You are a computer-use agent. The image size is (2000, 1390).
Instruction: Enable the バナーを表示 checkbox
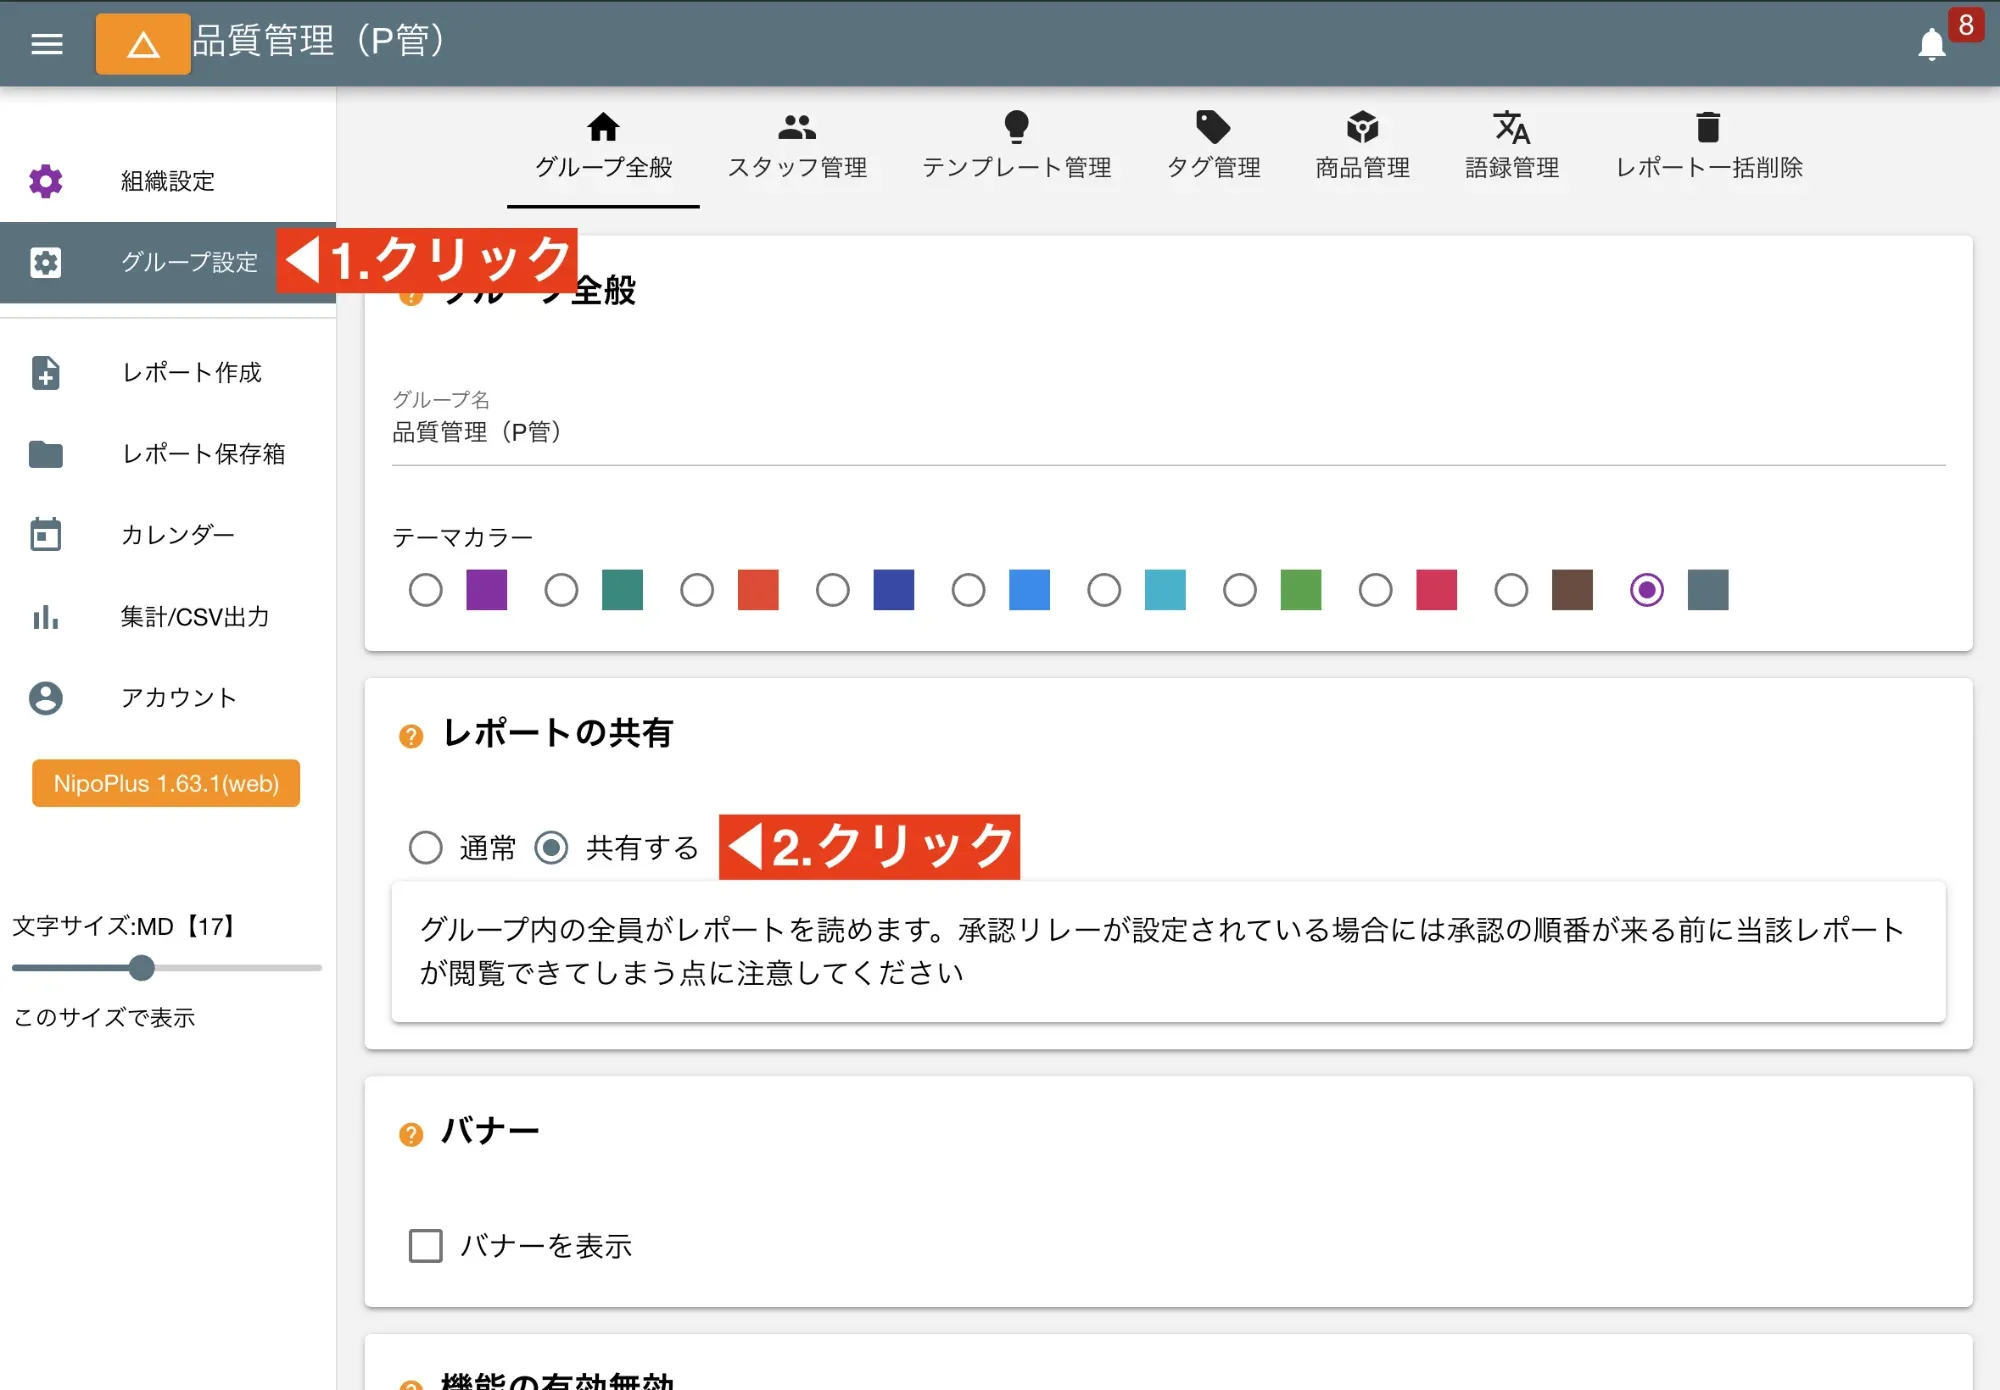(x=425, y=1246)
